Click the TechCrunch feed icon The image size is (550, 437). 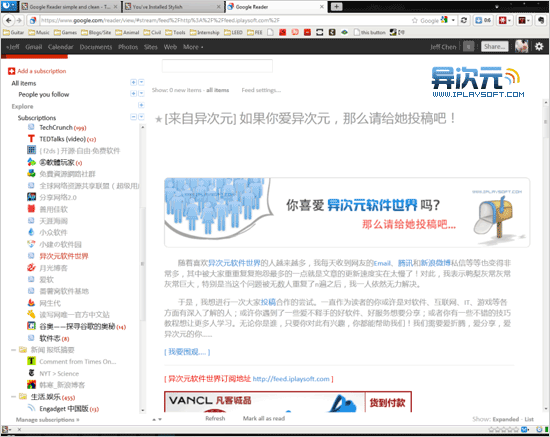tap(31, 127)
